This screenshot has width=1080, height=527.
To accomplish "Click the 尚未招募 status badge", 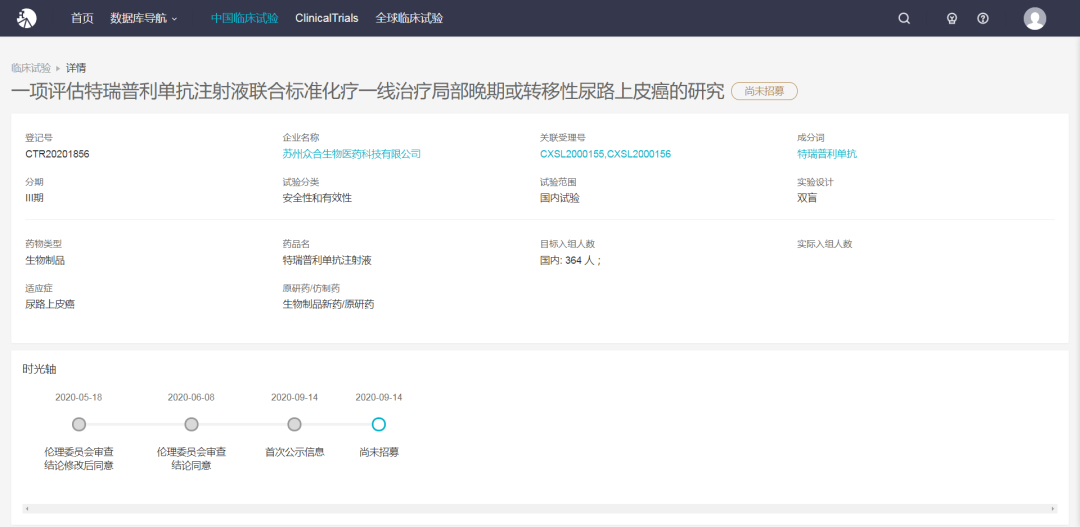I will pyautogui.click(x=764, y=91).
